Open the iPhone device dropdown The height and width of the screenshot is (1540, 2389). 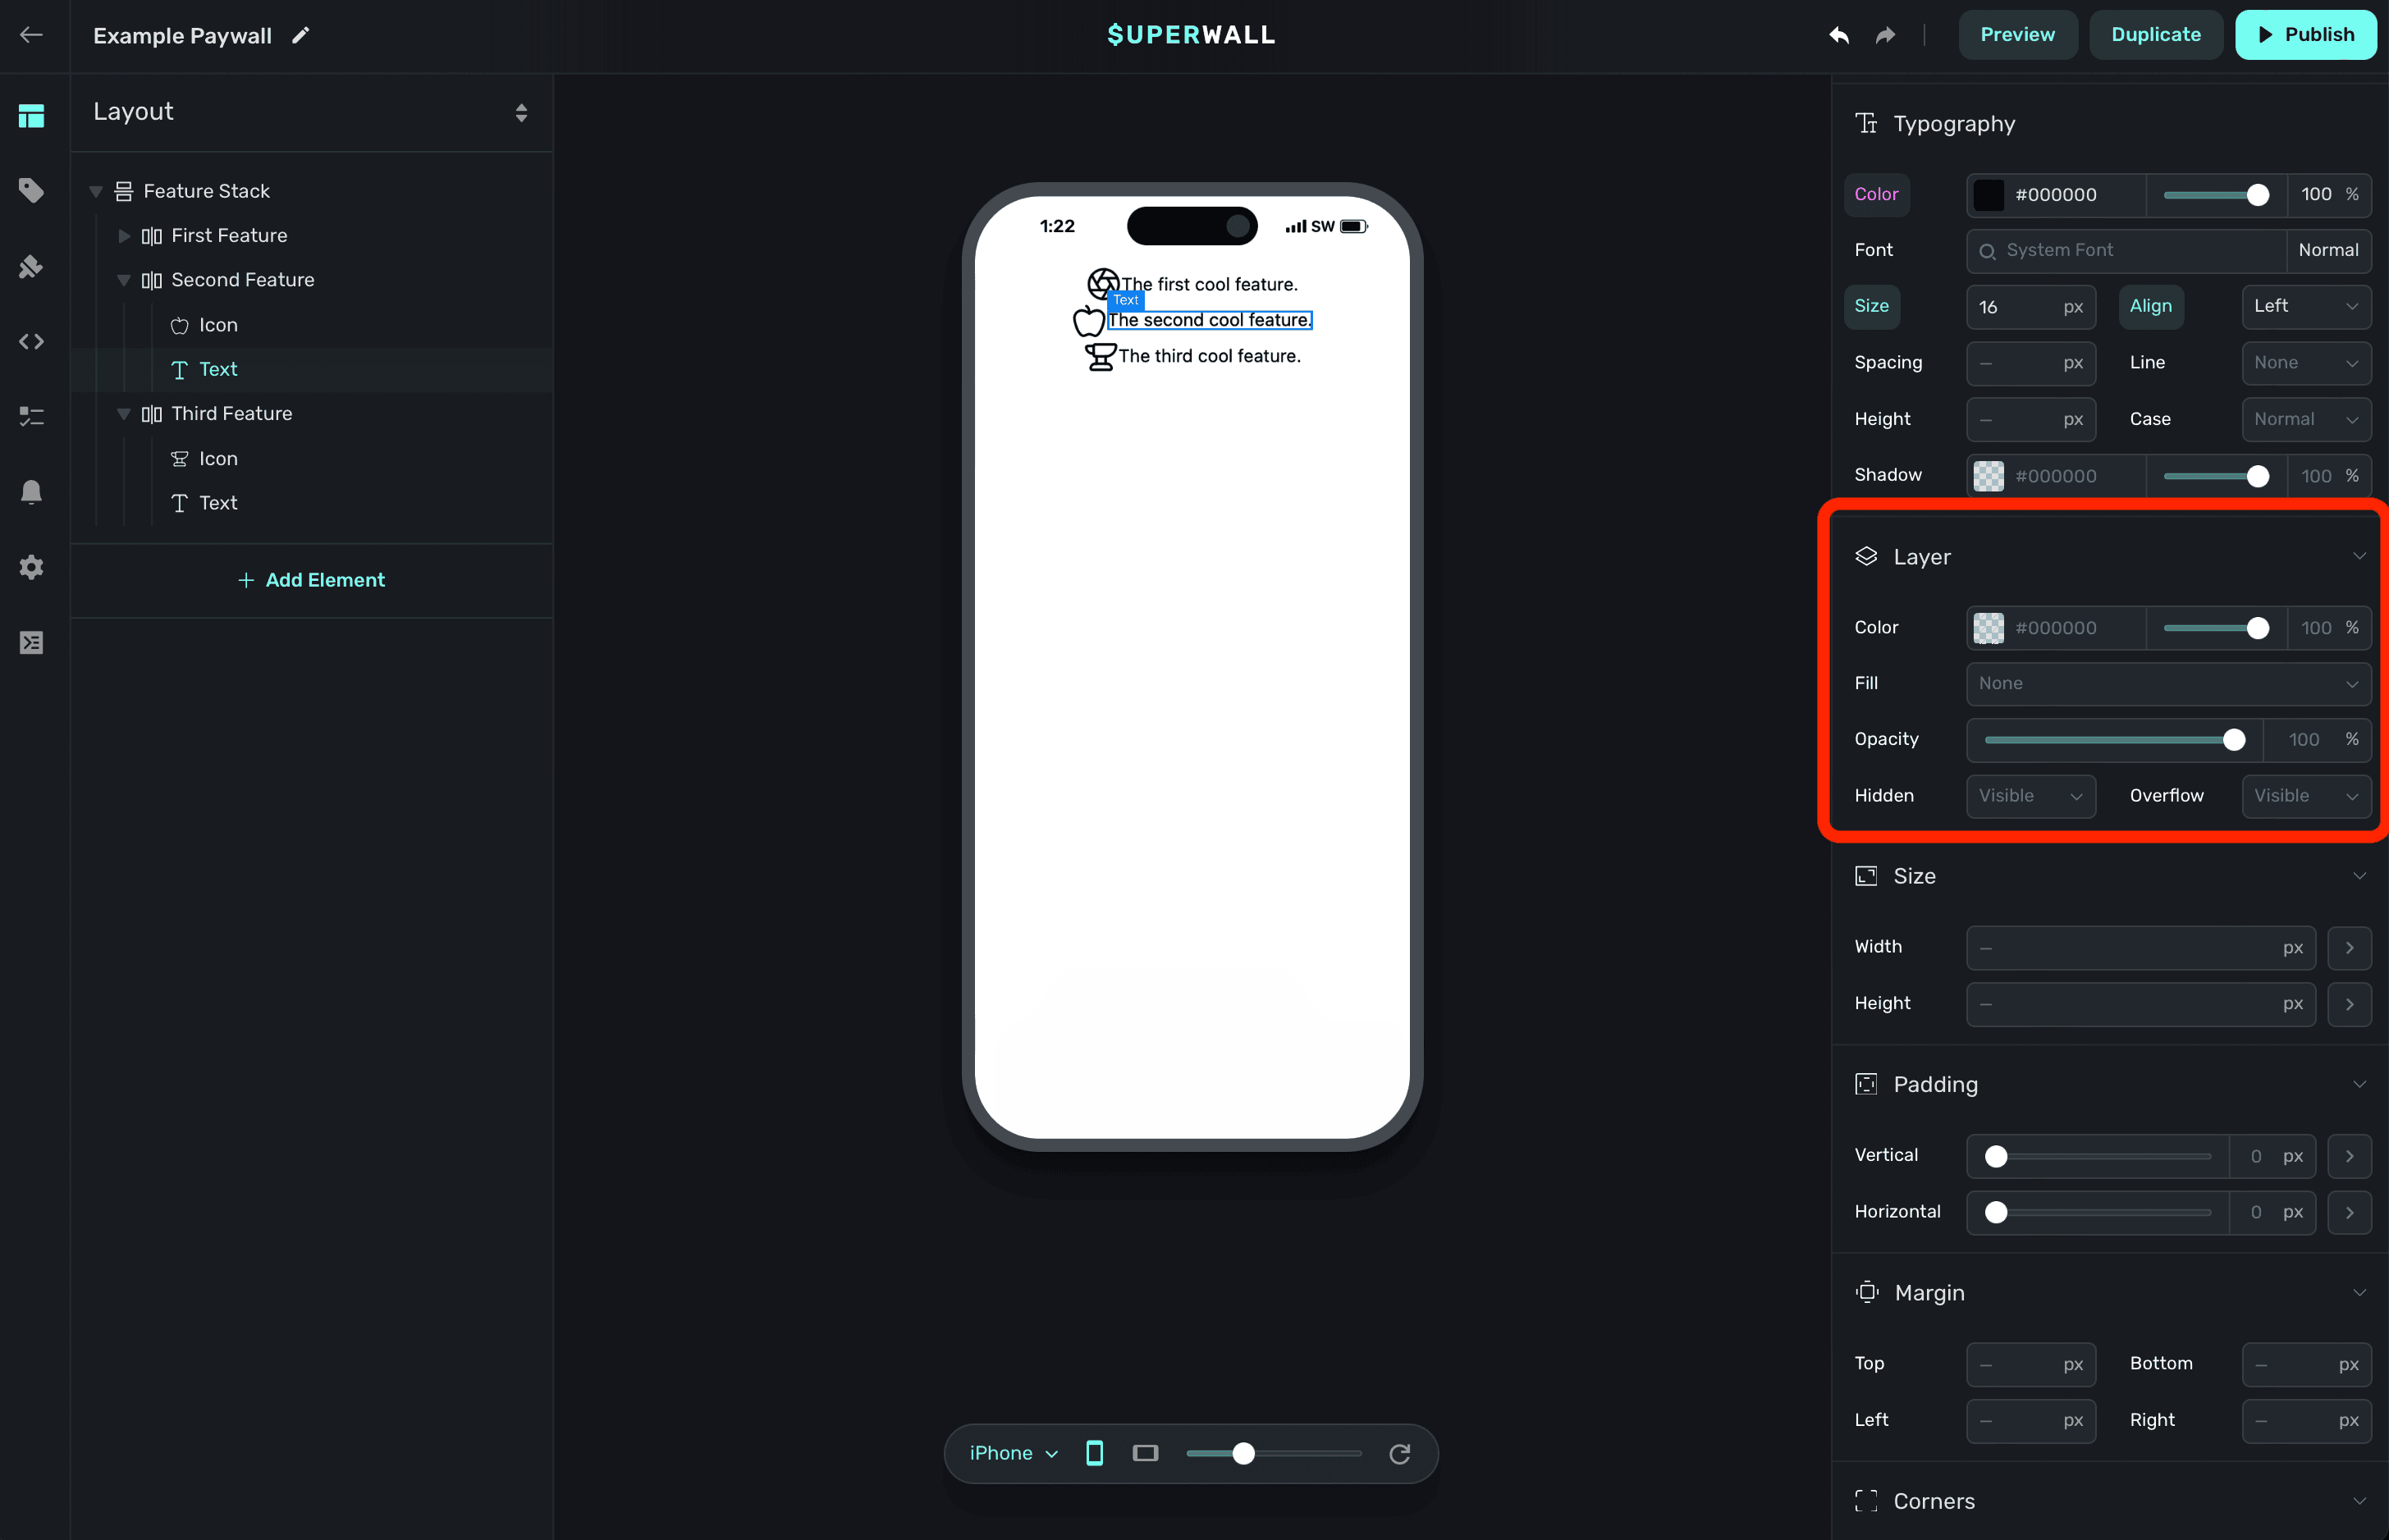click(x=1013, y=1453)
